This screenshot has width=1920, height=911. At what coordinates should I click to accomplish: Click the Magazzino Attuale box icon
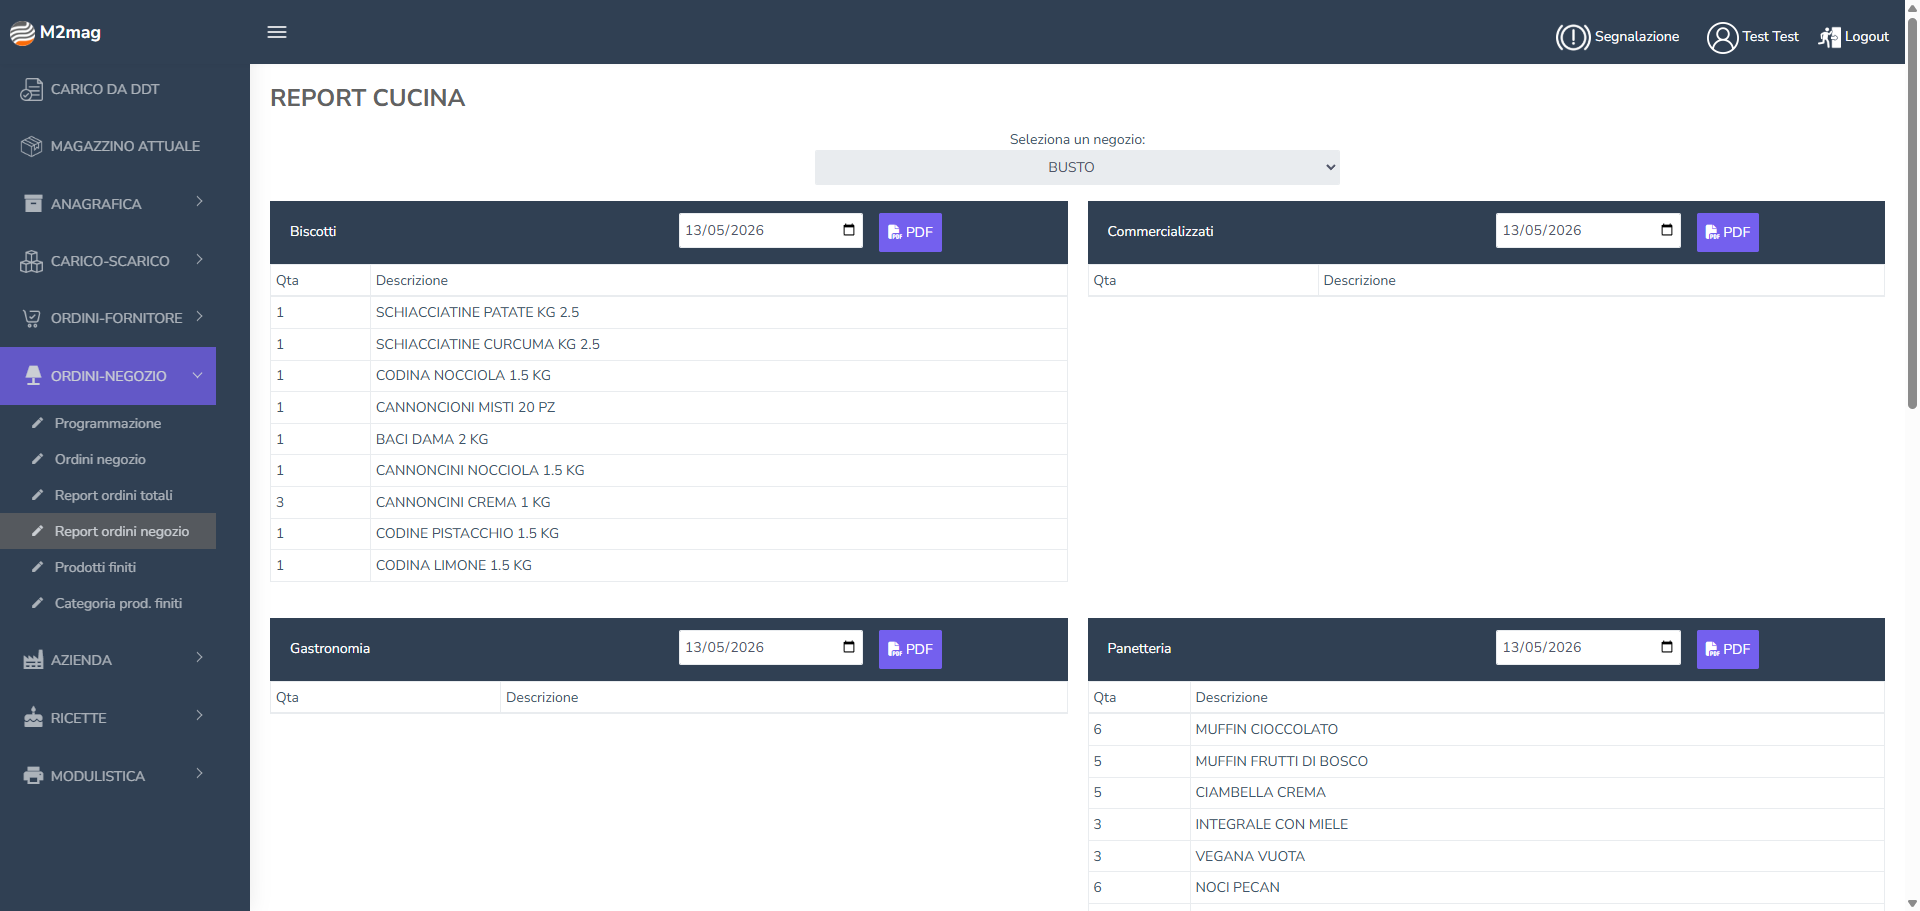[x=32, y=146]
